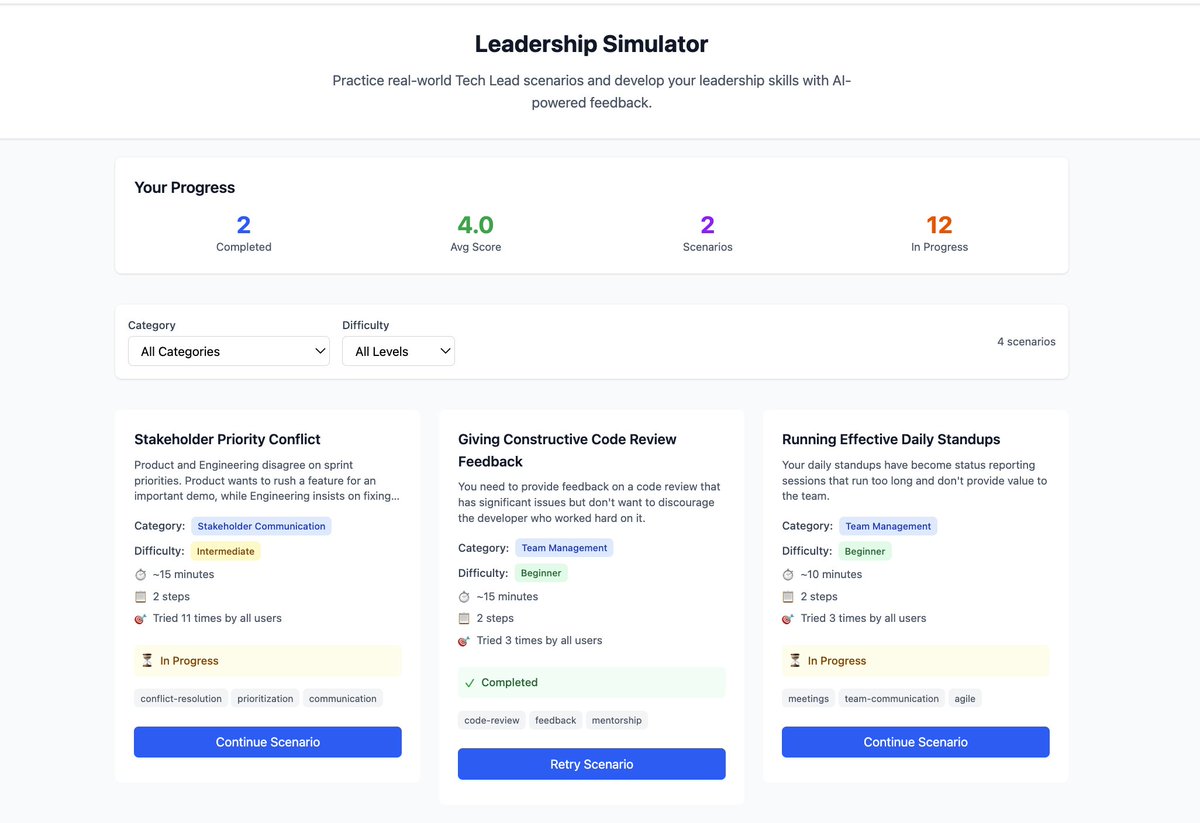Viewport: 1200px width, 823px height.
Task: Click the prioritization tag
Action: [266, 699]
